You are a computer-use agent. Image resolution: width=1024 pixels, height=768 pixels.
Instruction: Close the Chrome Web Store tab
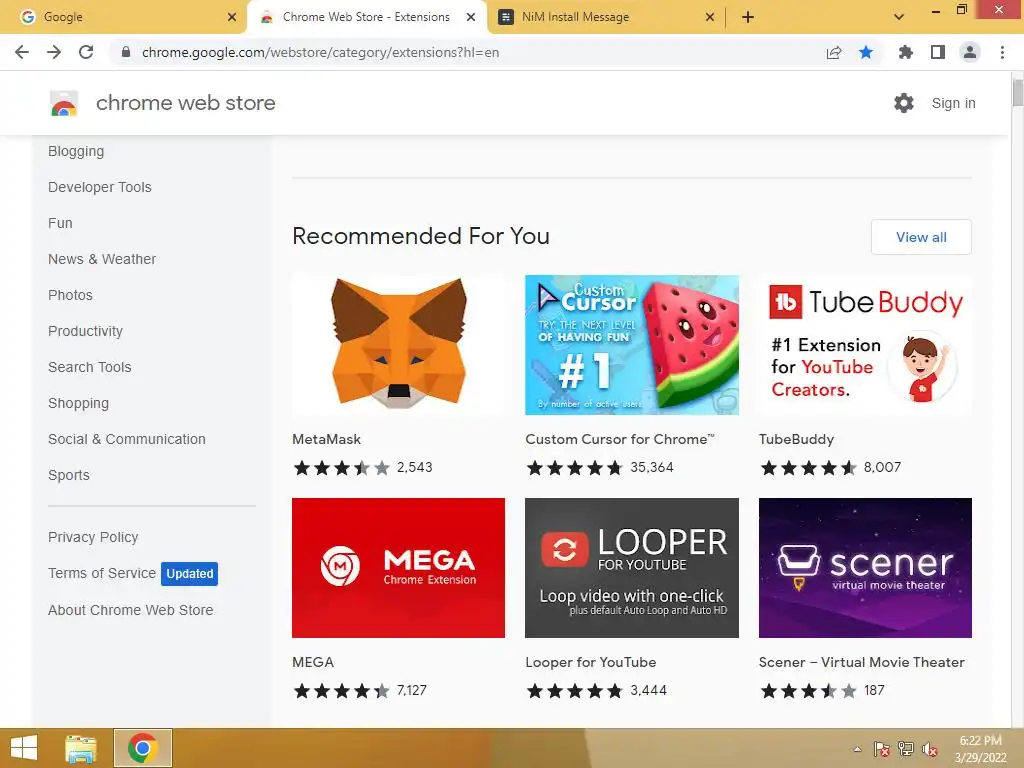[x=471, y=17]
